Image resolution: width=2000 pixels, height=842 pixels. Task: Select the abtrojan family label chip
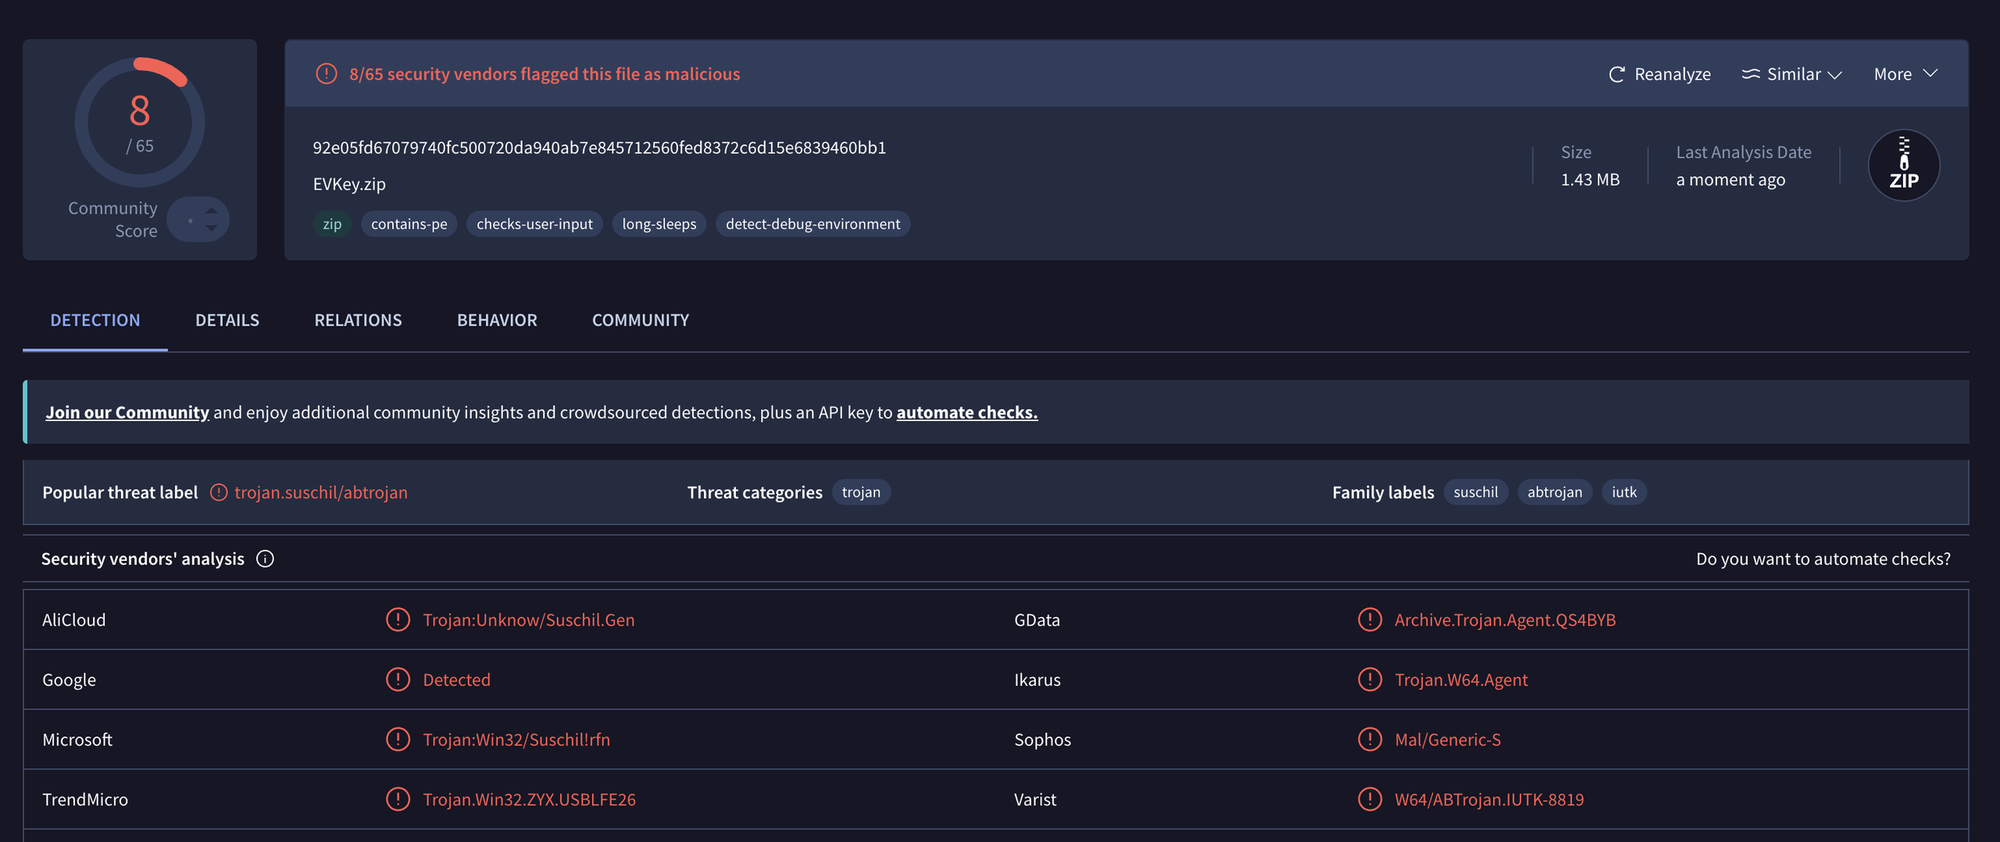point(1555,492)
